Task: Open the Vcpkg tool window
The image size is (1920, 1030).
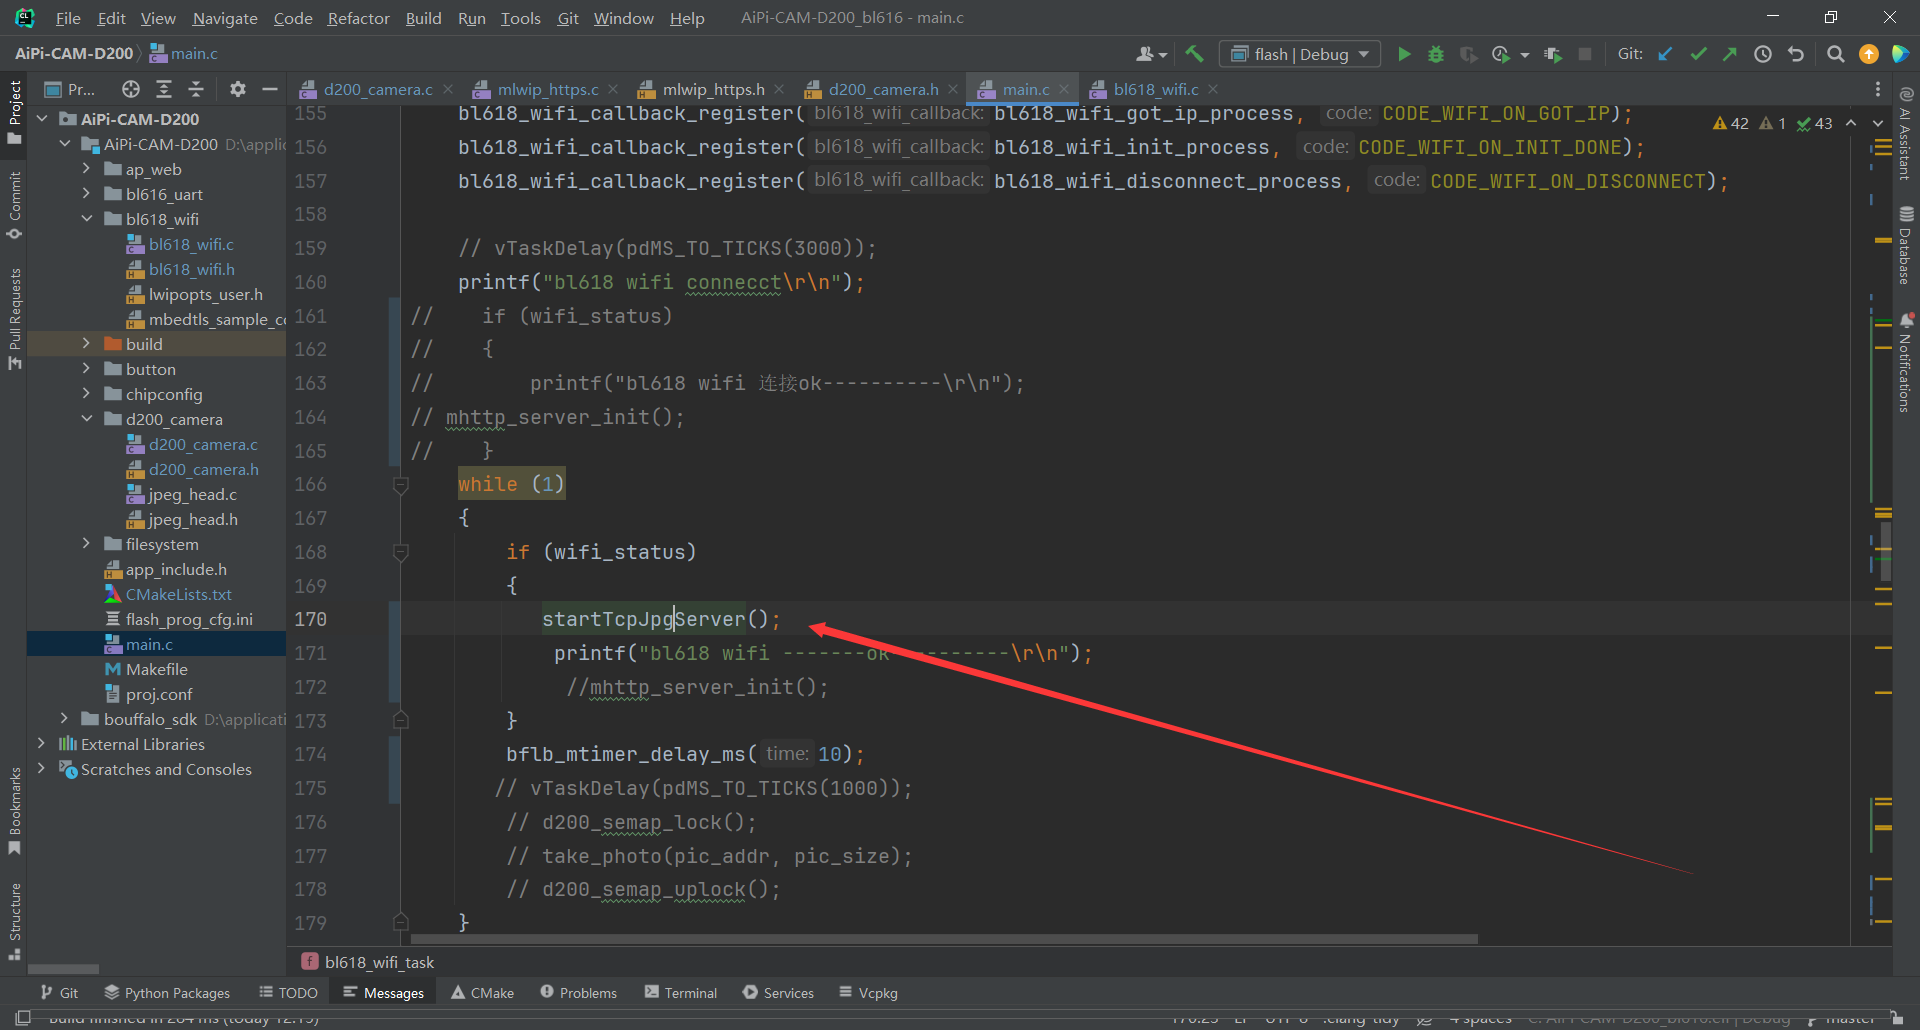Action: 868,993
